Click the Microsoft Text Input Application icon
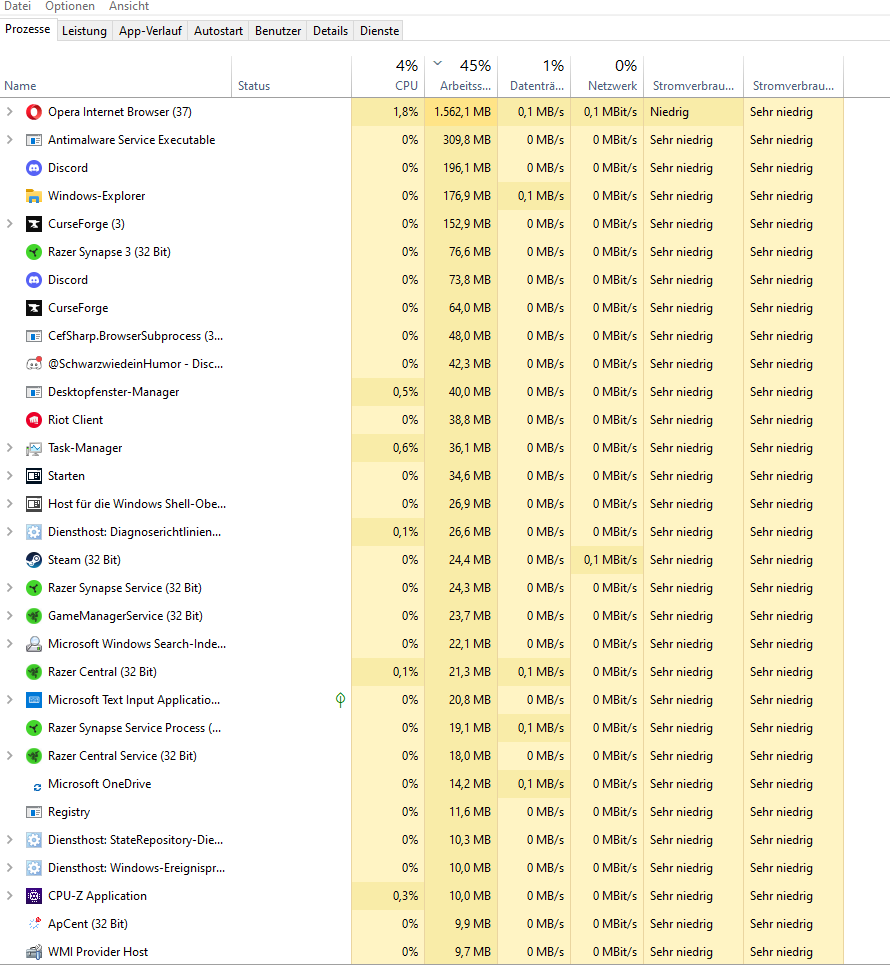 click(33, 700)
